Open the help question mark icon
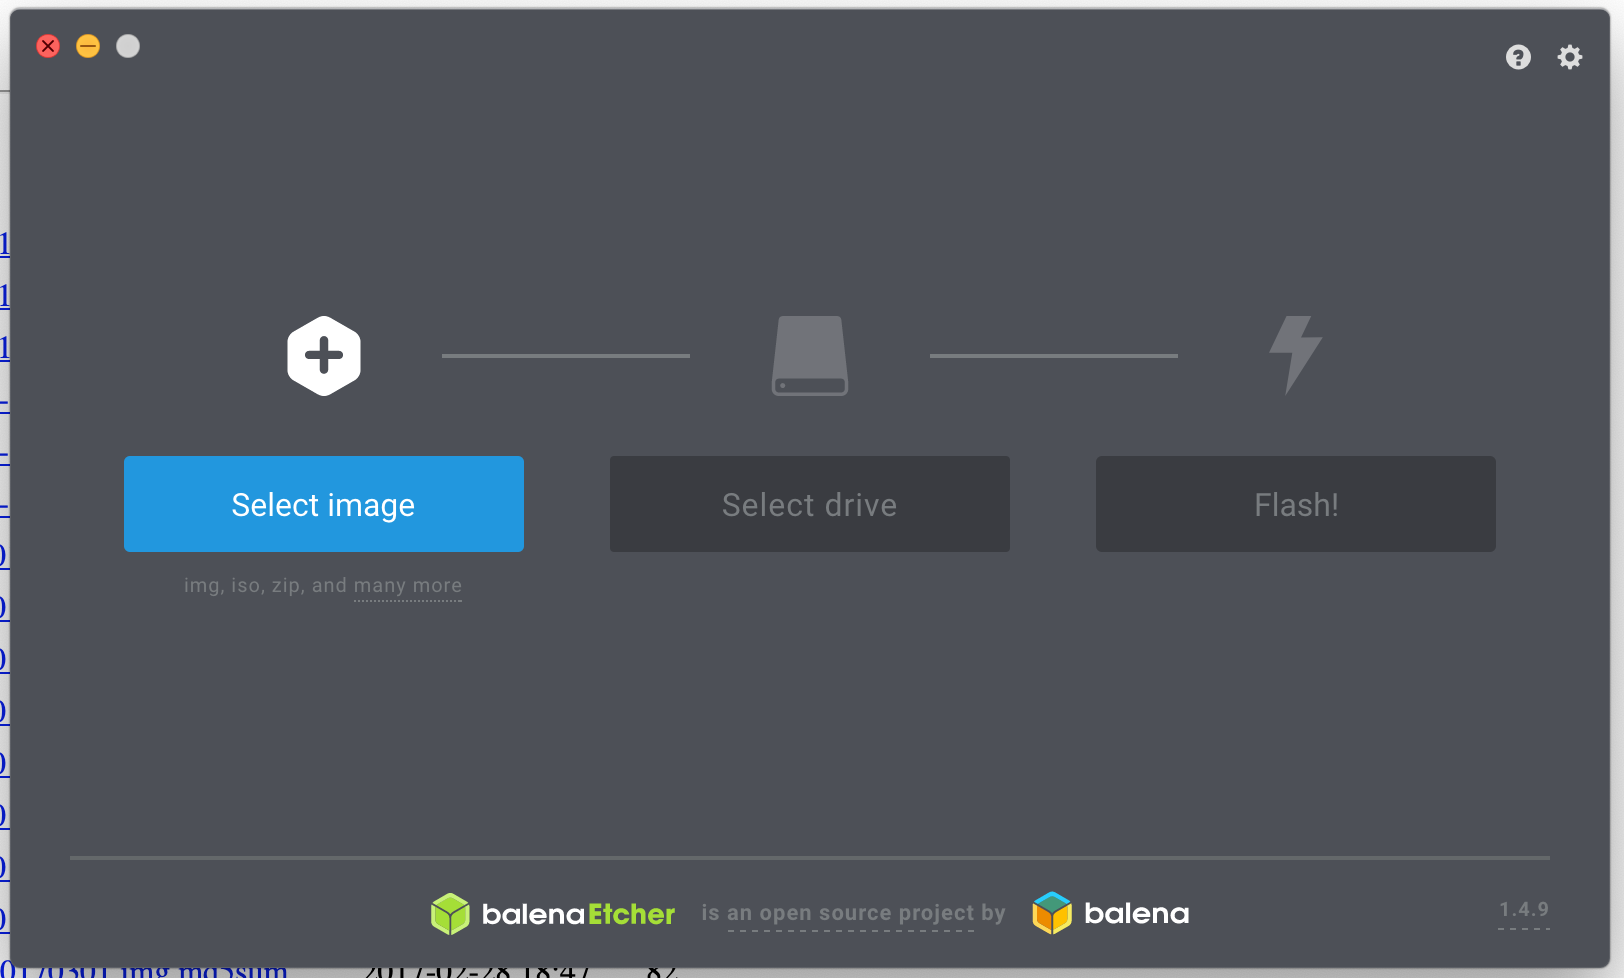 [1518, 58]
